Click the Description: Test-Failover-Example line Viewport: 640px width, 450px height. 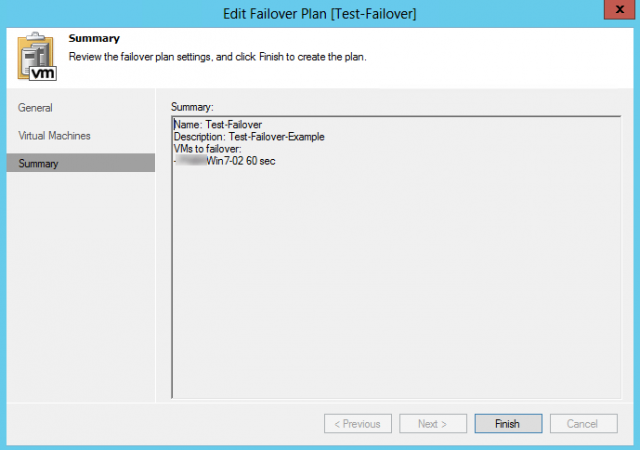tap(249, 137)
